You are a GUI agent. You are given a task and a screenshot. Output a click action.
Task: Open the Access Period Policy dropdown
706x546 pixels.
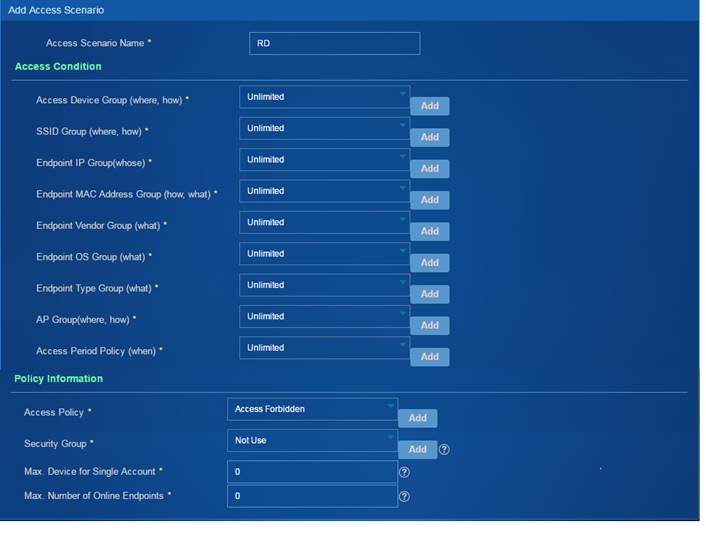point(324,348)
